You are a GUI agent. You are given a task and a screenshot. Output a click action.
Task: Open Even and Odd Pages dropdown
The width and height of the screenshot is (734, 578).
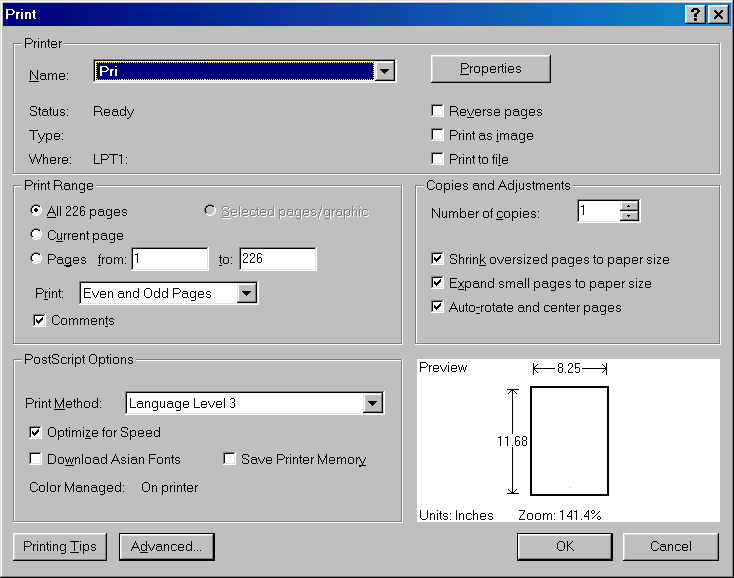coord(246,293)
